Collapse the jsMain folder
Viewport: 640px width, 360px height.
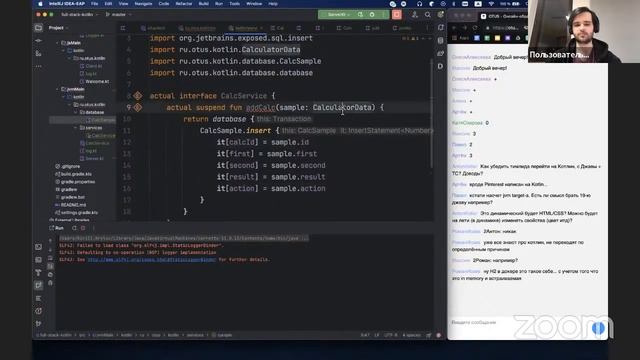57,43
